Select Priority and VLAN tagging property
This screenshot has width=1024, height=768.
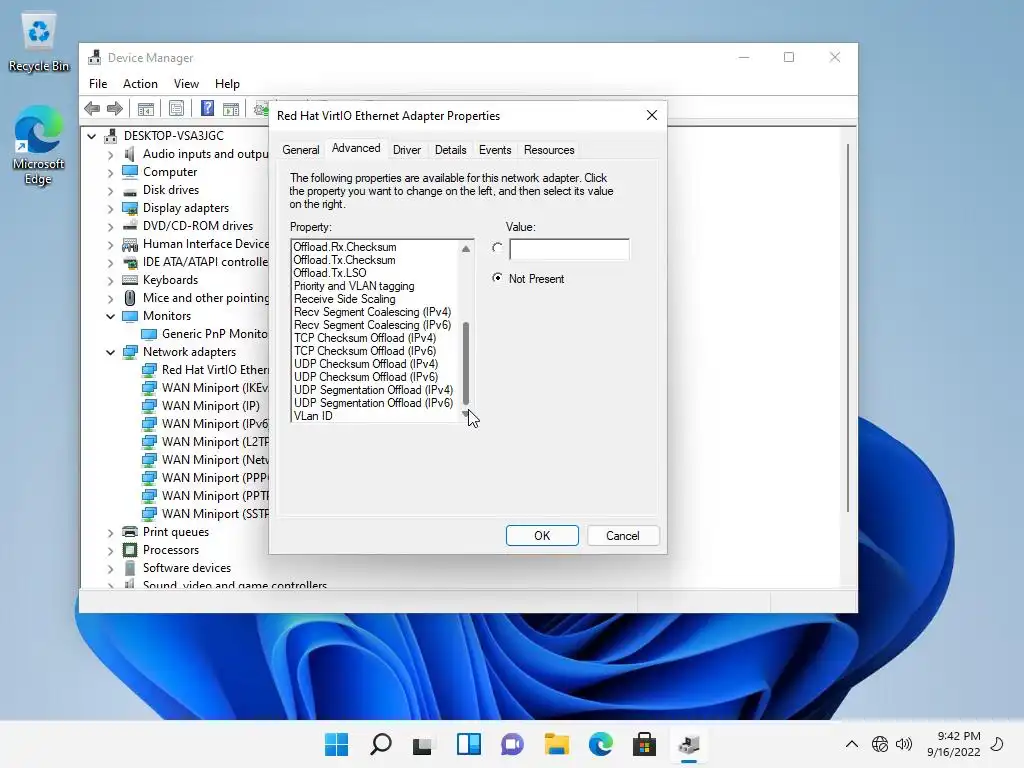[x=354, y=286]
